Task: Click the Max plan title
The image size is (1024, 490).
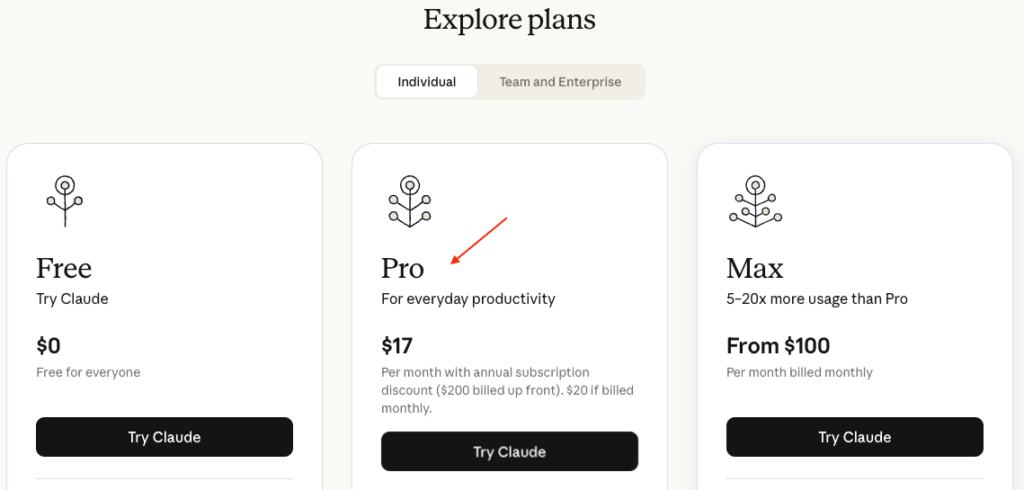Action: (755, 268)
